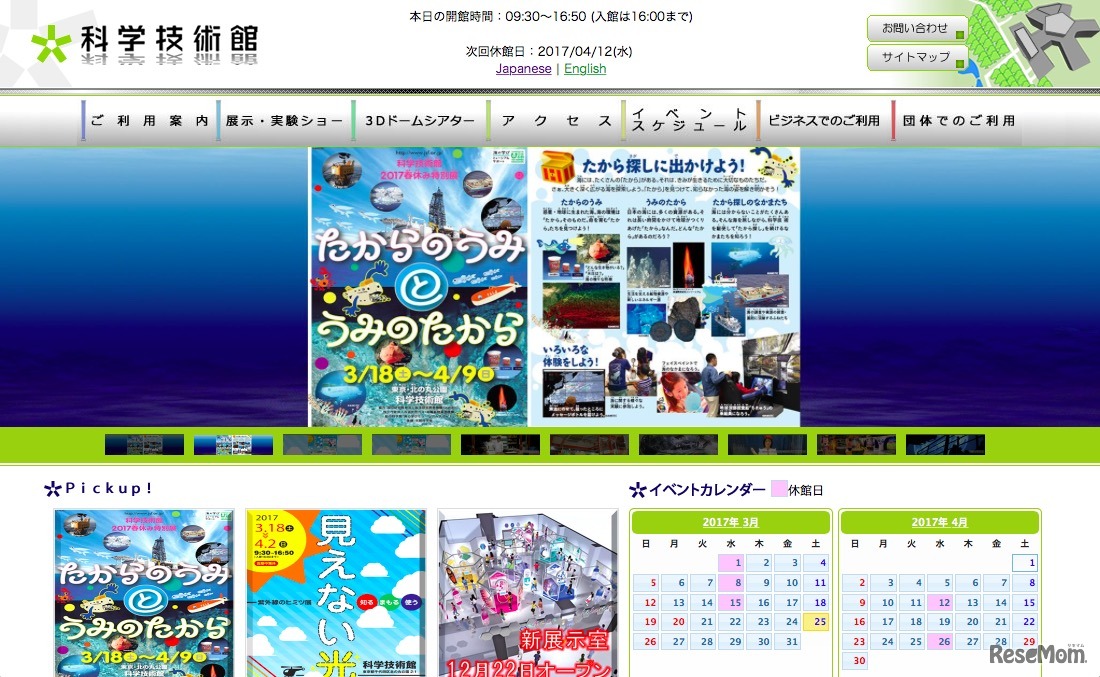Select March 5 in the calendar
This screenshot has width=1100, height=677.
coord(645,582)
